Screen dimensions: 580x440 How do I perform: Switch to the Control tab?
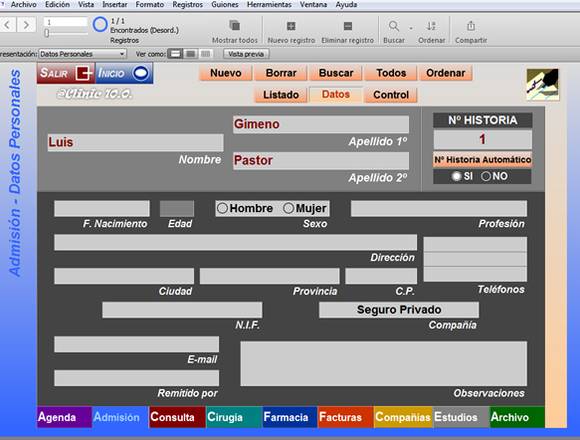pos(391,95)
